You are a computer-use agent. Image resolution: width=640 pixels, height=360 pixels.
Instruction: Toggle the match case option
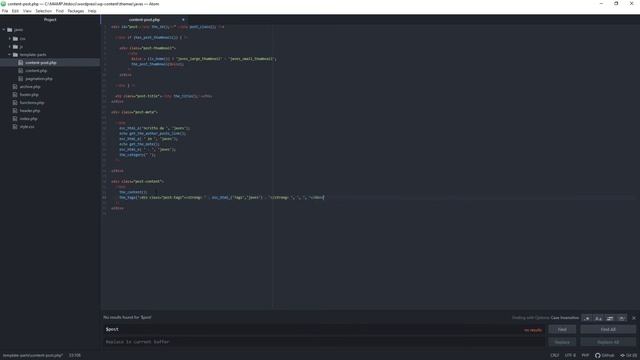[598, 318]
